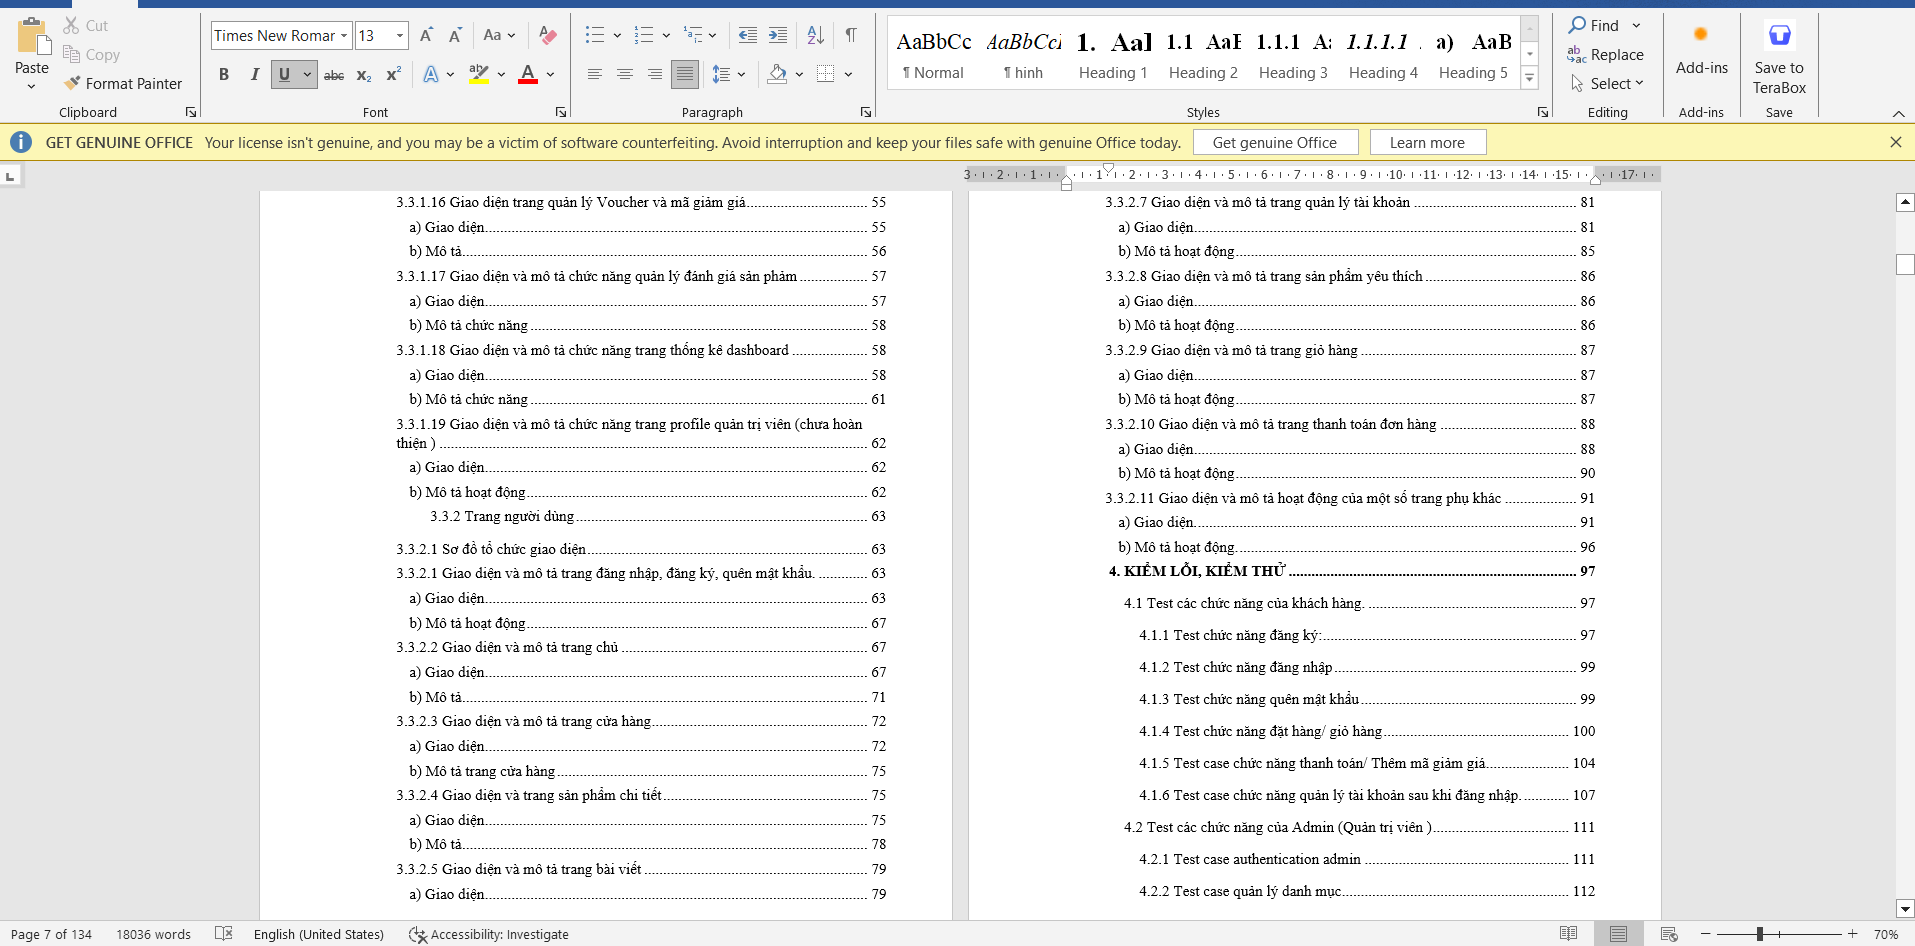Click Learn more button

pos(1427,143)
